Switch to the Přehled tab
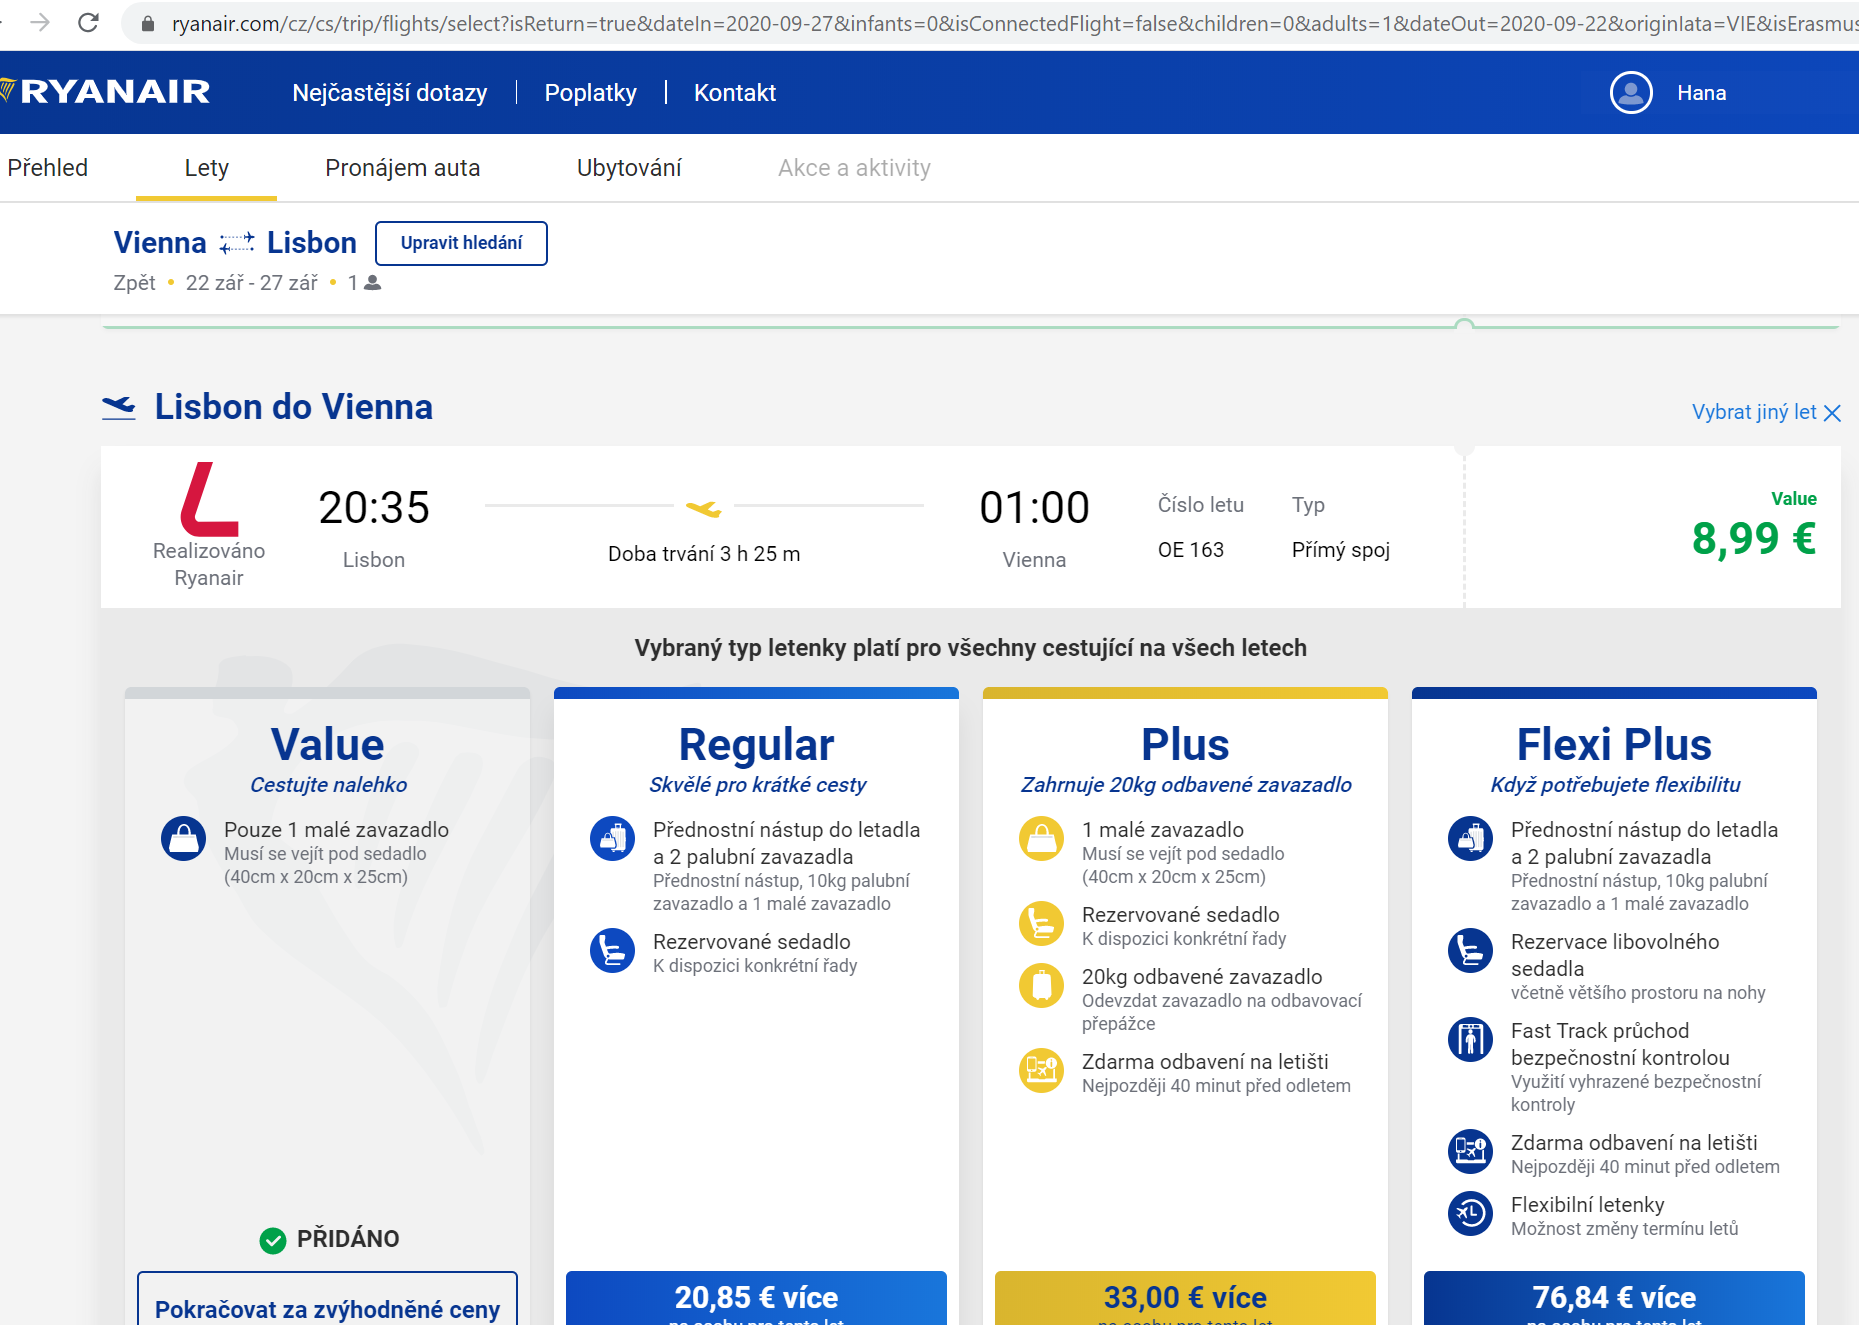The width and height of the screenshot is (1859, 1325). (48, 168)
